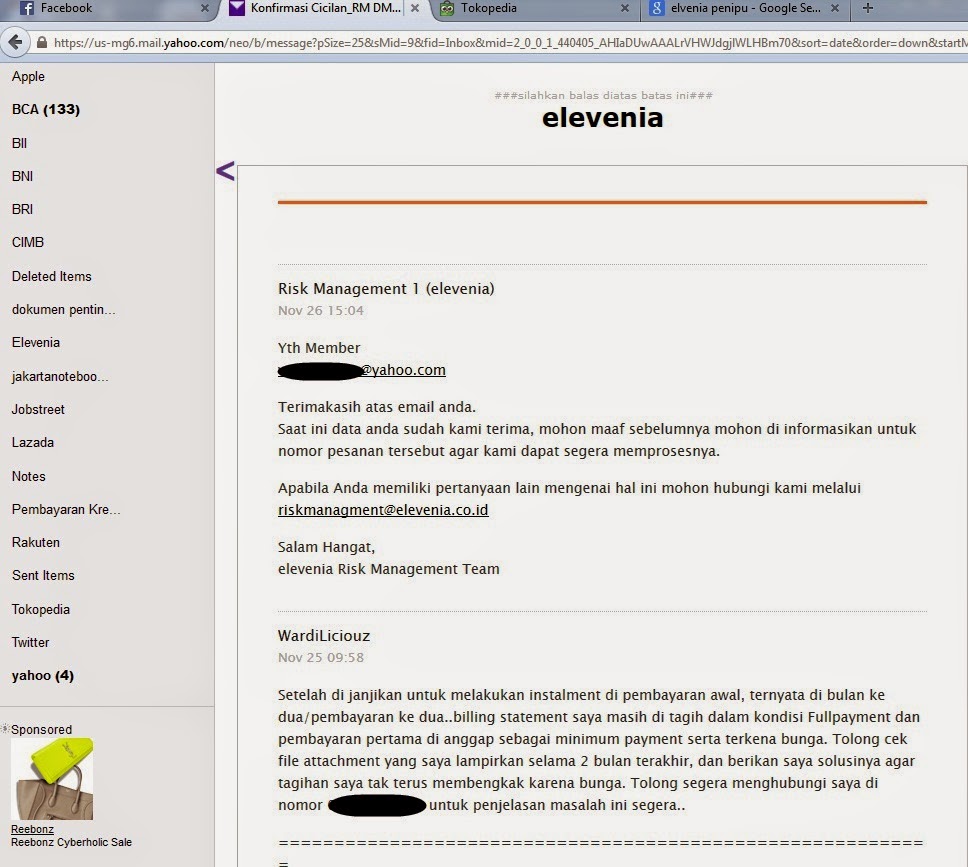
Task: Open the Notes folder
Action: (x=28, y=476)
